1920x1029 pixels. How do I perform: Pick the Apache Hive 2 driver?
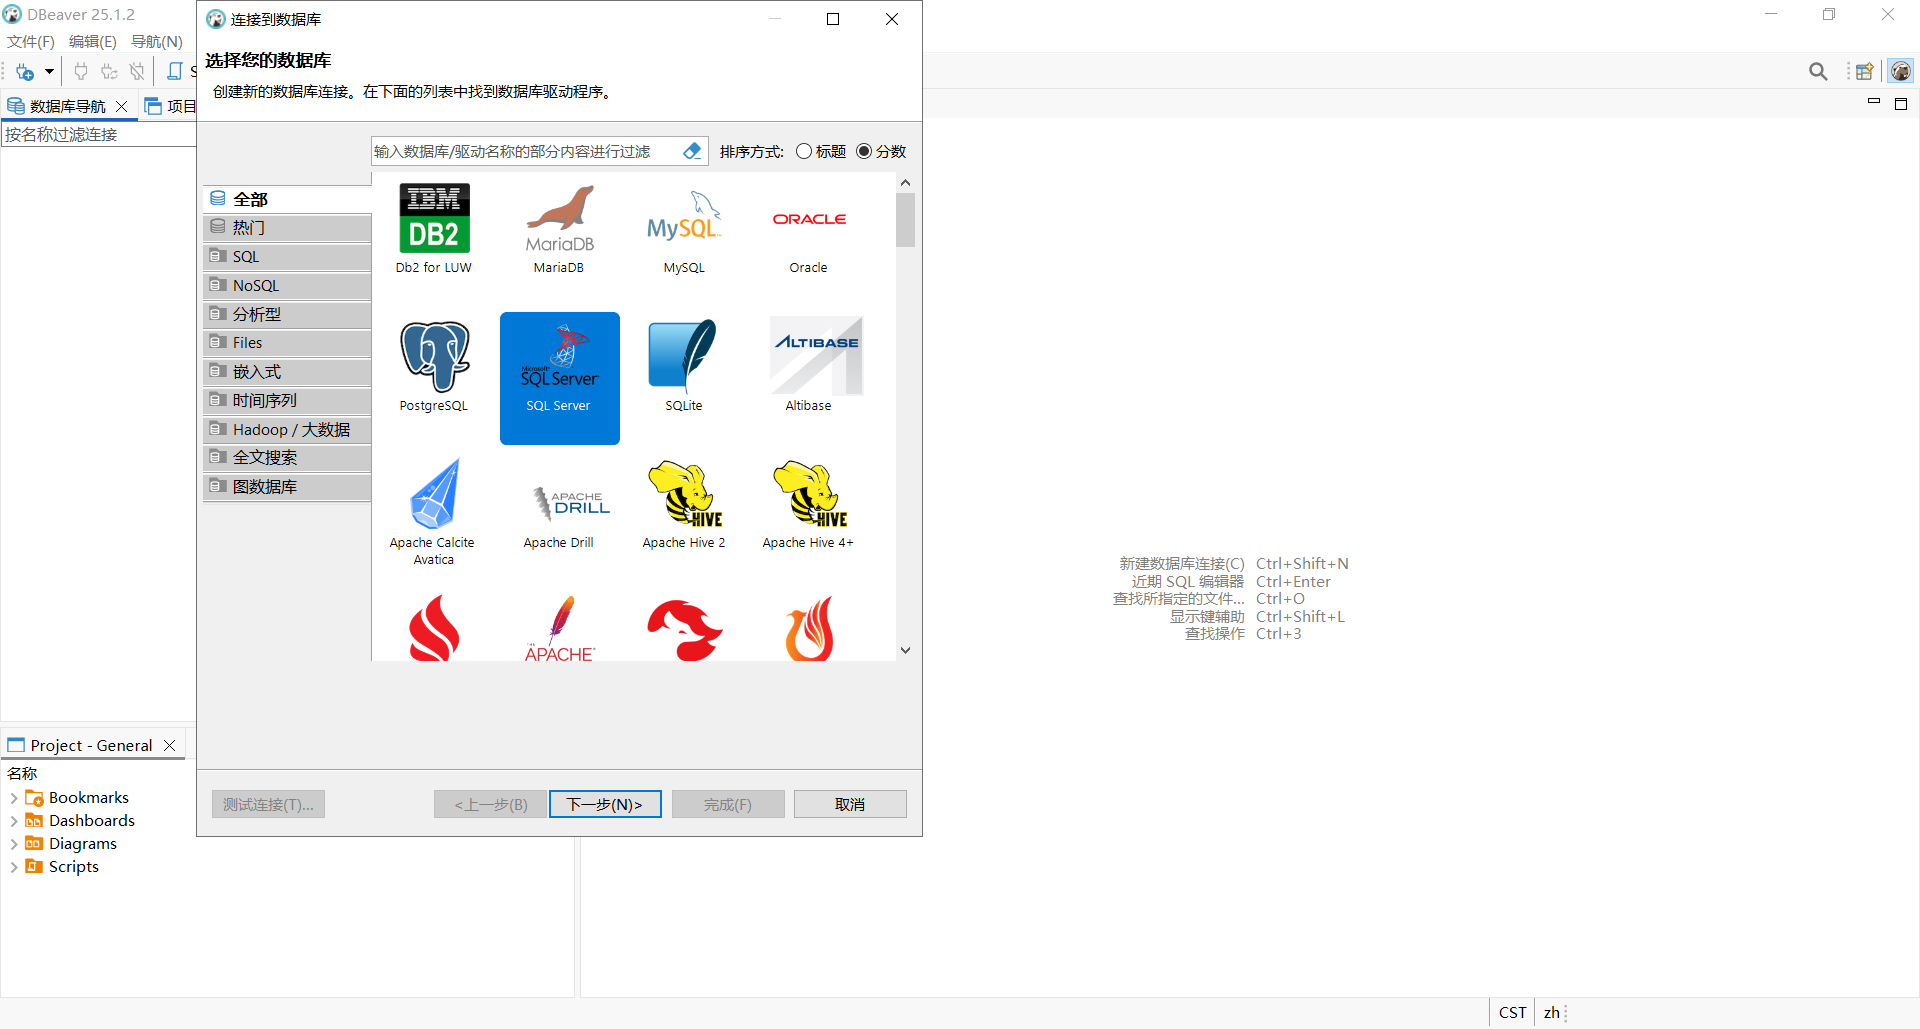coord(684,504)
